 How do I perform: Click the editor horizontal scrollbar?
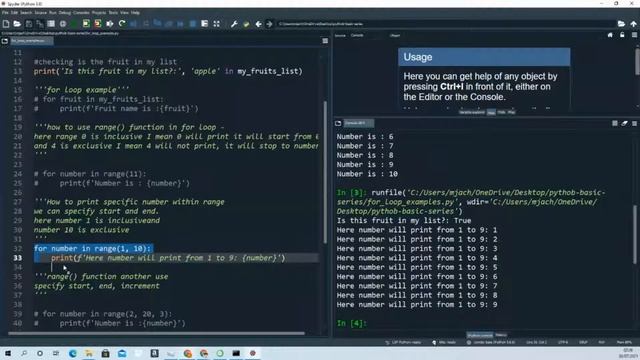156,333
